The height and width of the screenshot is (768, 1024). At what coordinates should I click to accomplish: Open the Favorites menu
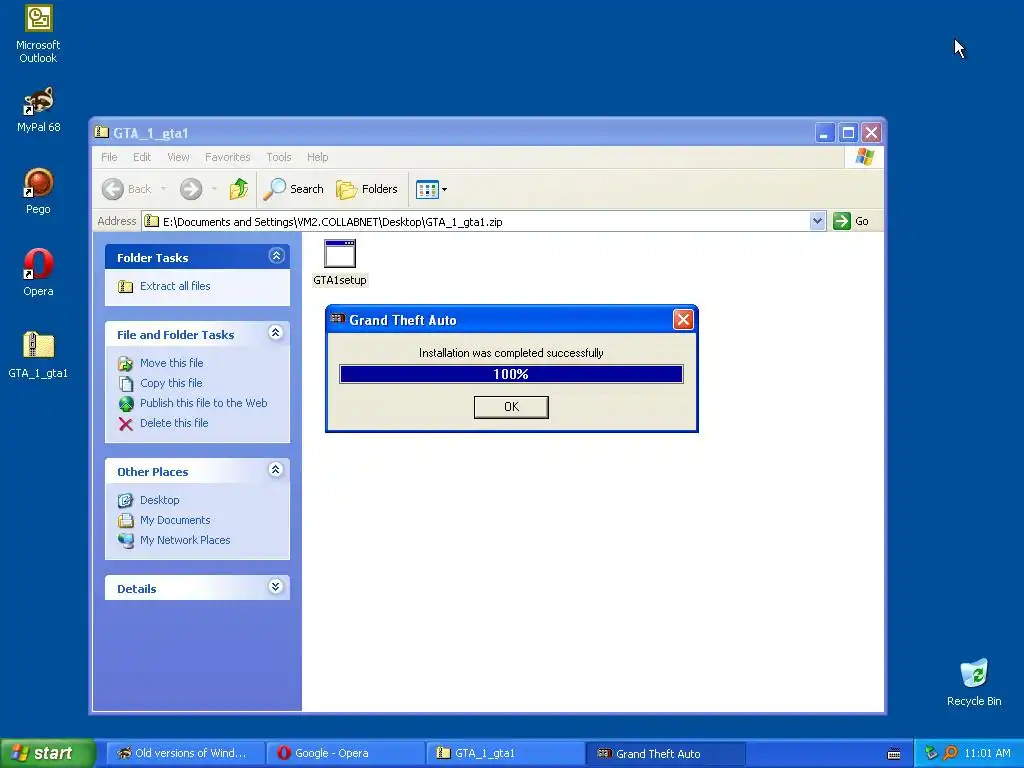coord(227,157)
